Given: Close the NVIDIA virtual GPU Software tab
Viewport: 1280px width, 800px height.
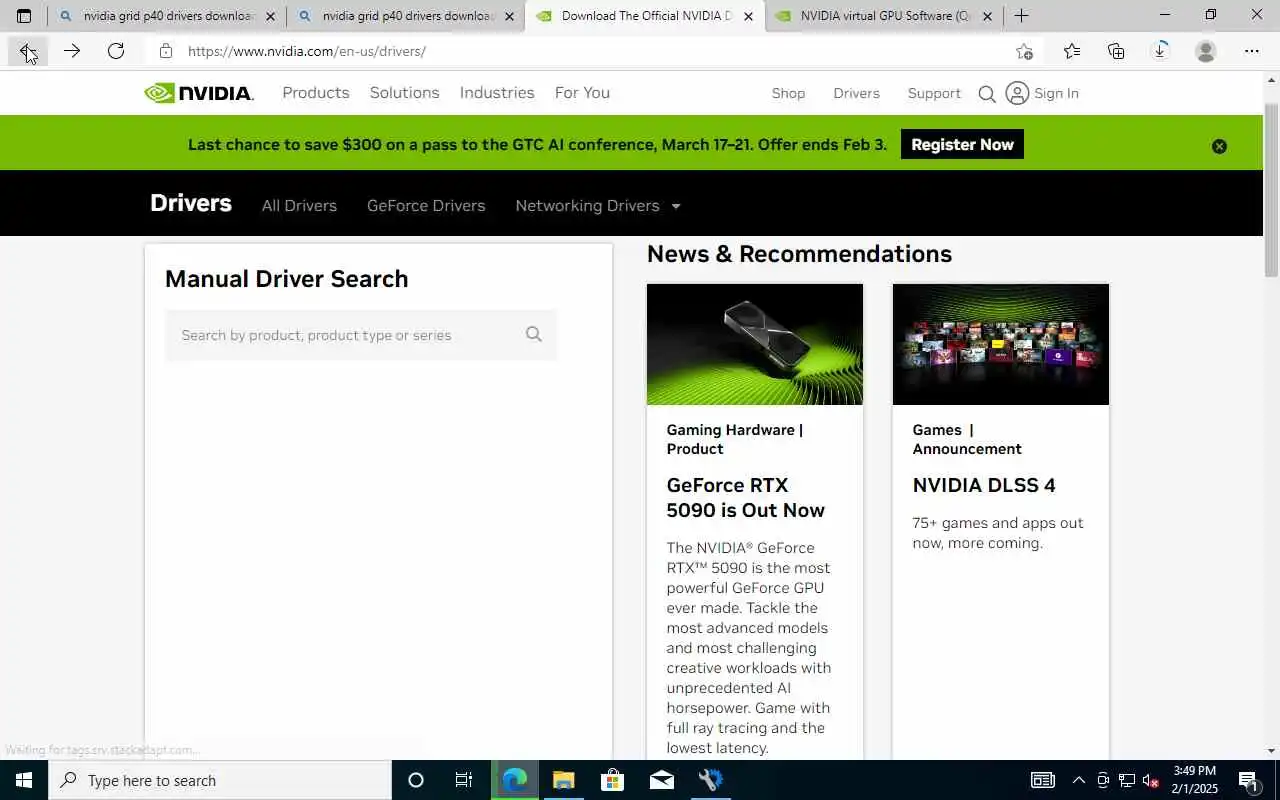Looking at the screenshot, I should pyautogui.click(x=987, y=16).
